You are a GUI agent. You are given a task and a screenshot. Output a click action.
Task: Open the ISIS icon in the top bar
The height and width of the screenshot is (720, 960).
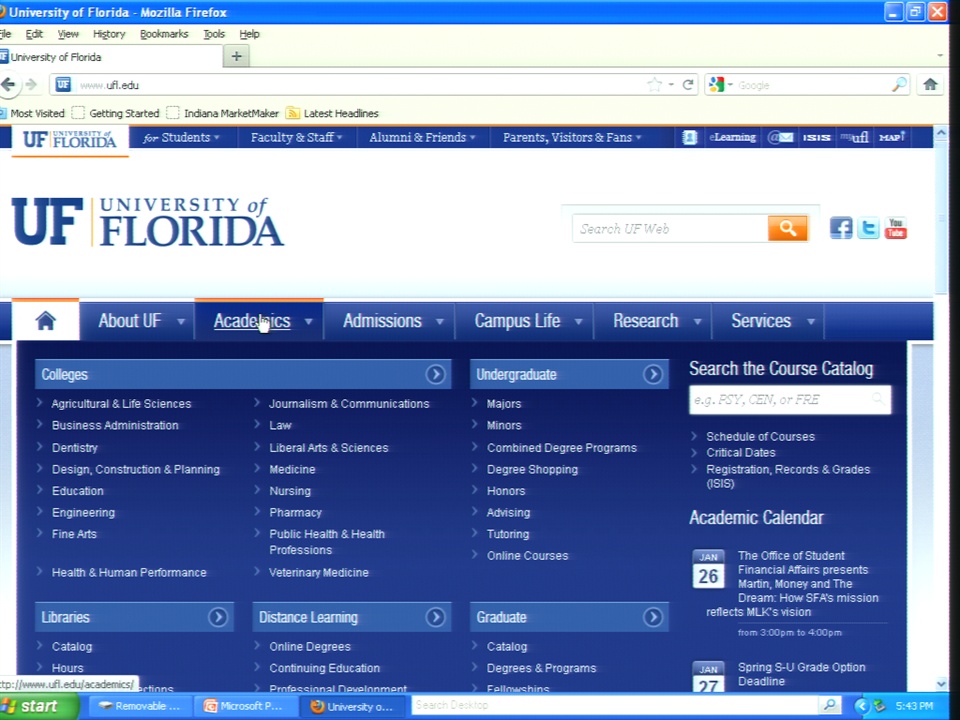(817, 137)
